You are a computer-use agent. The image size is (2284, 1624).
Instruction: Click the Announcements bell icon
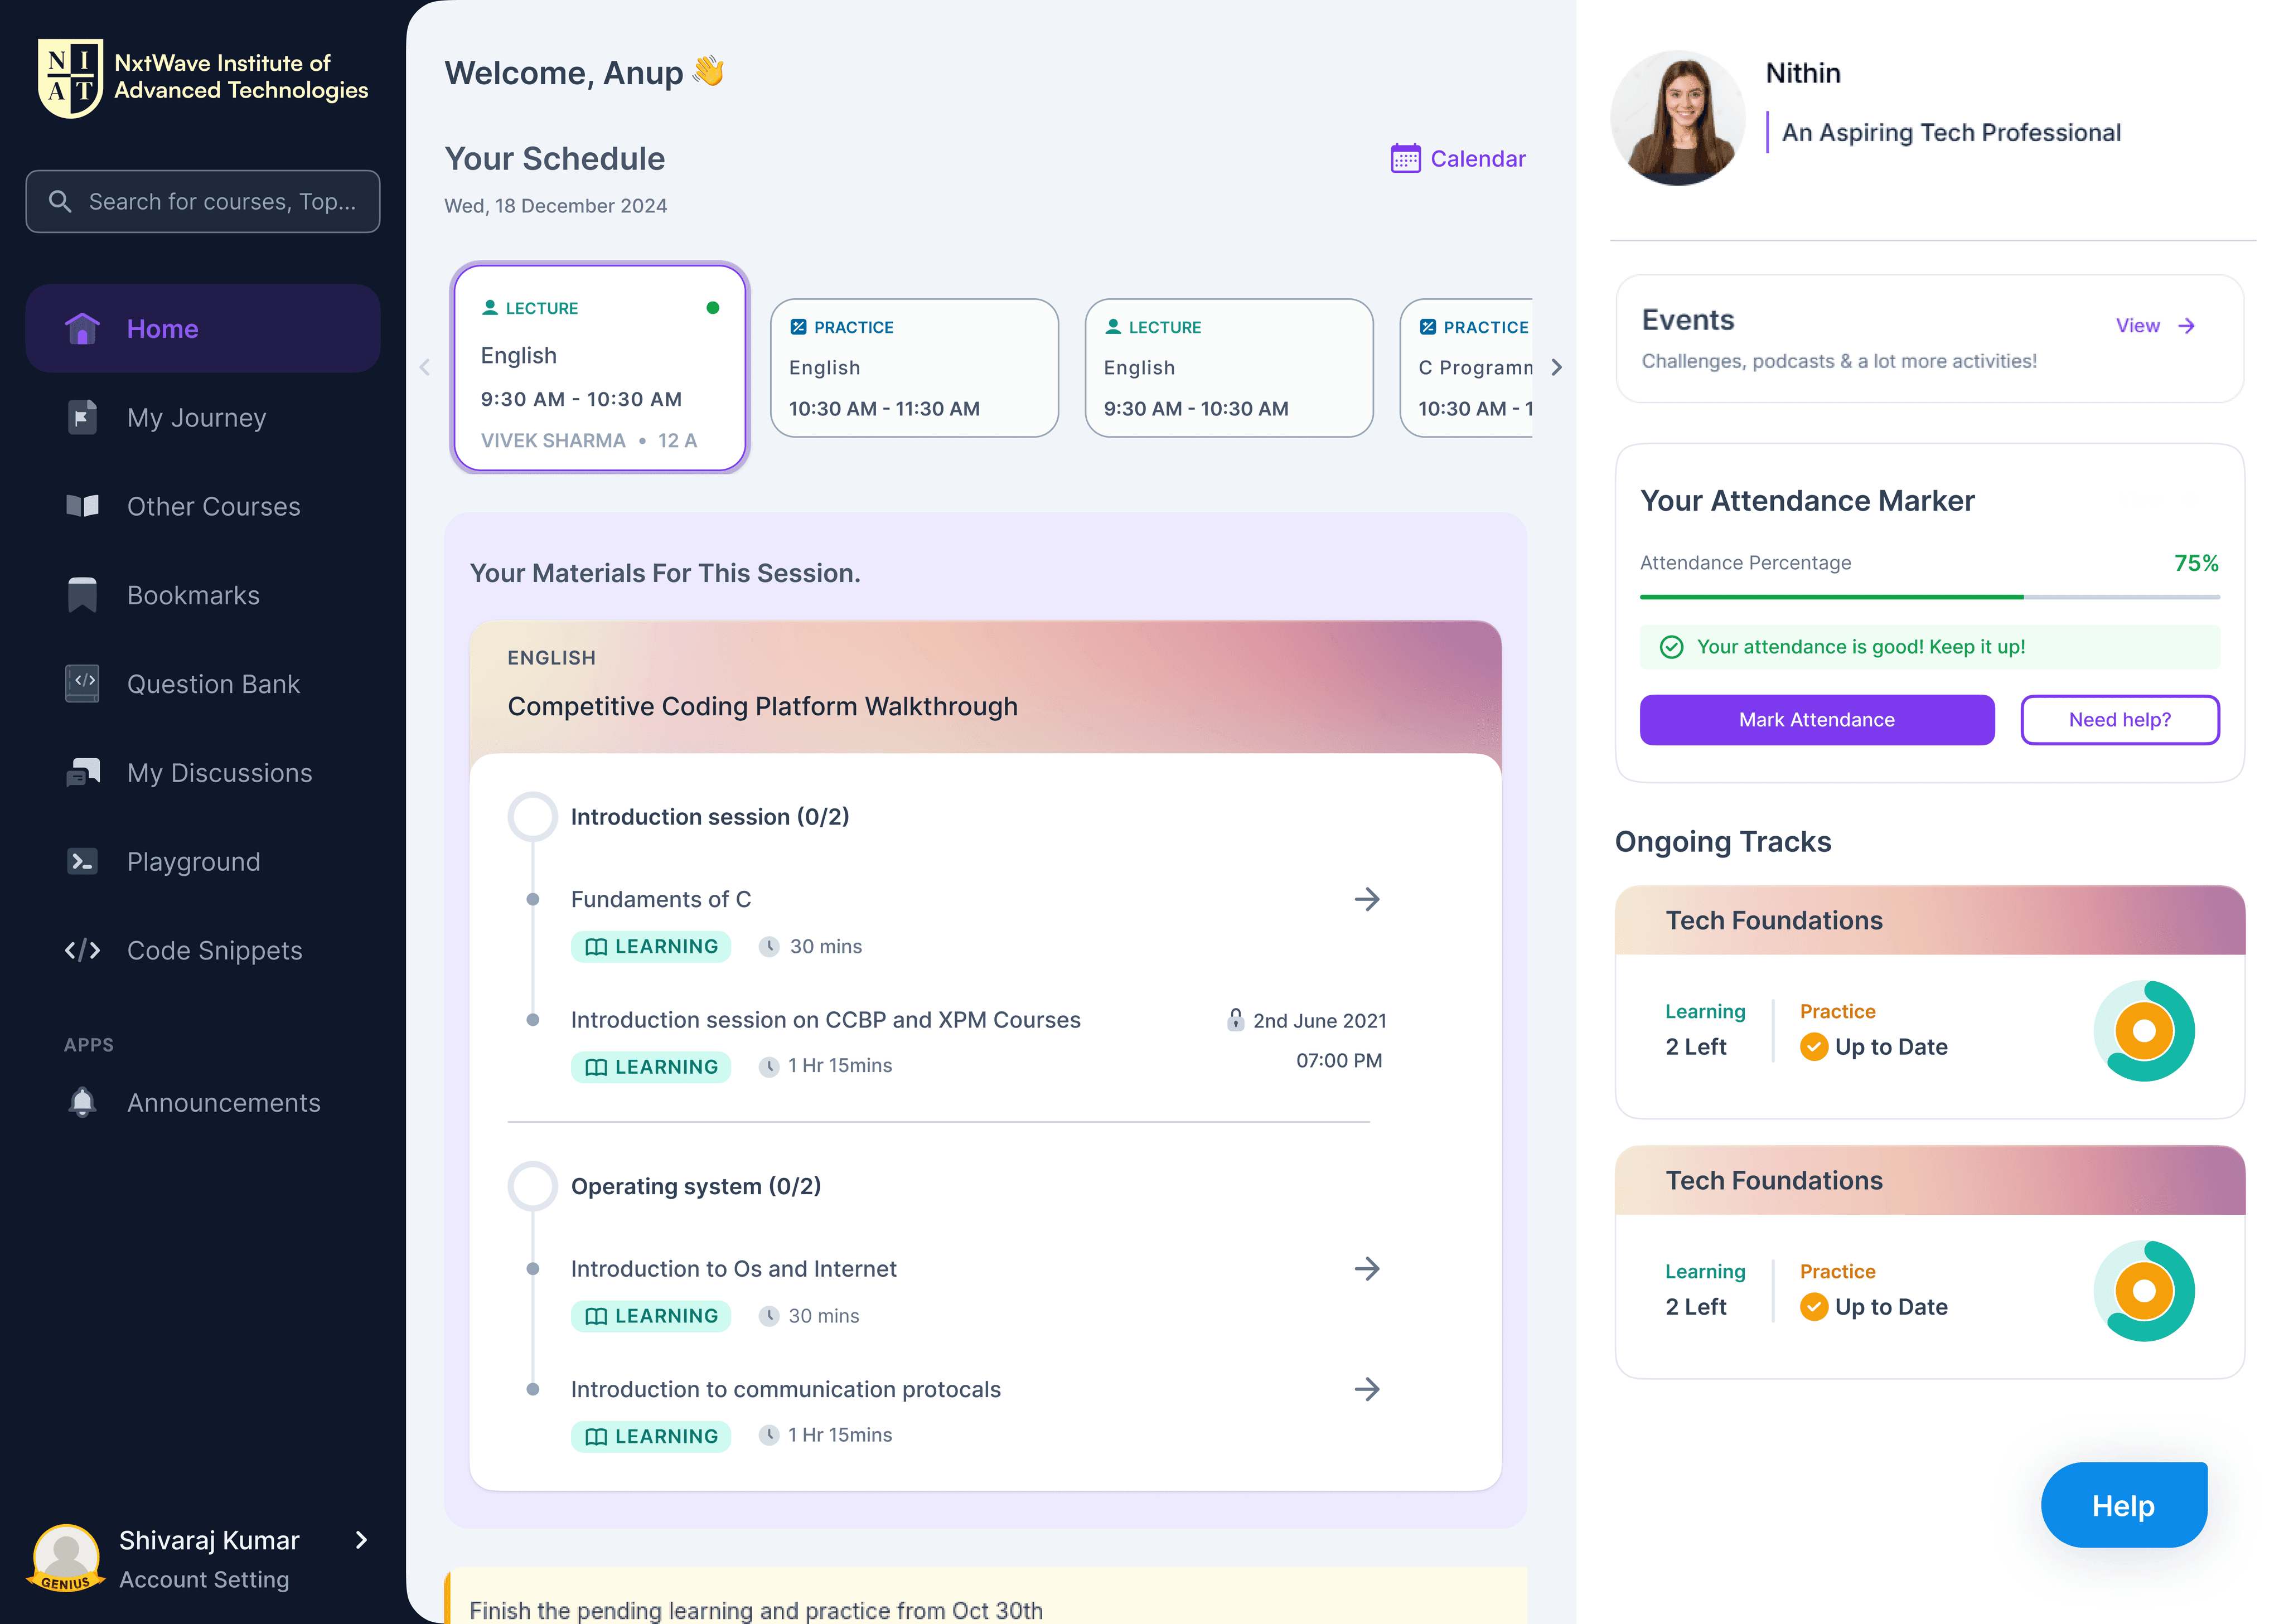pos(82,1102)
